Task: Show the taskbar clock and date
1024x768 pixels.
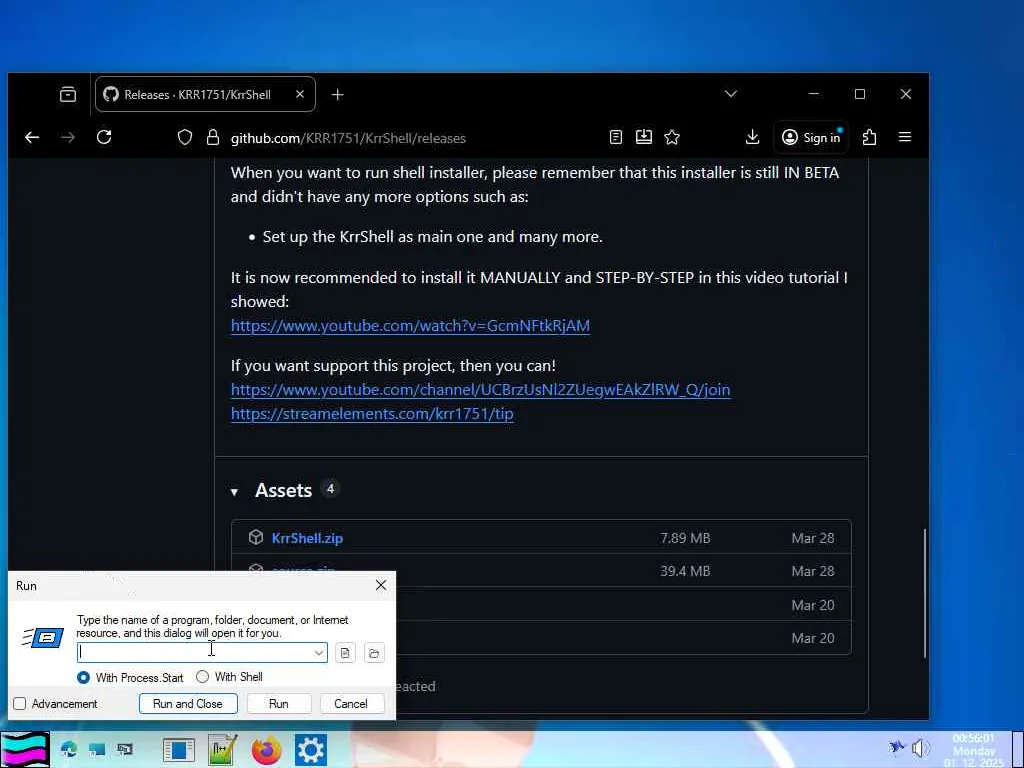Action: point(974,750)
